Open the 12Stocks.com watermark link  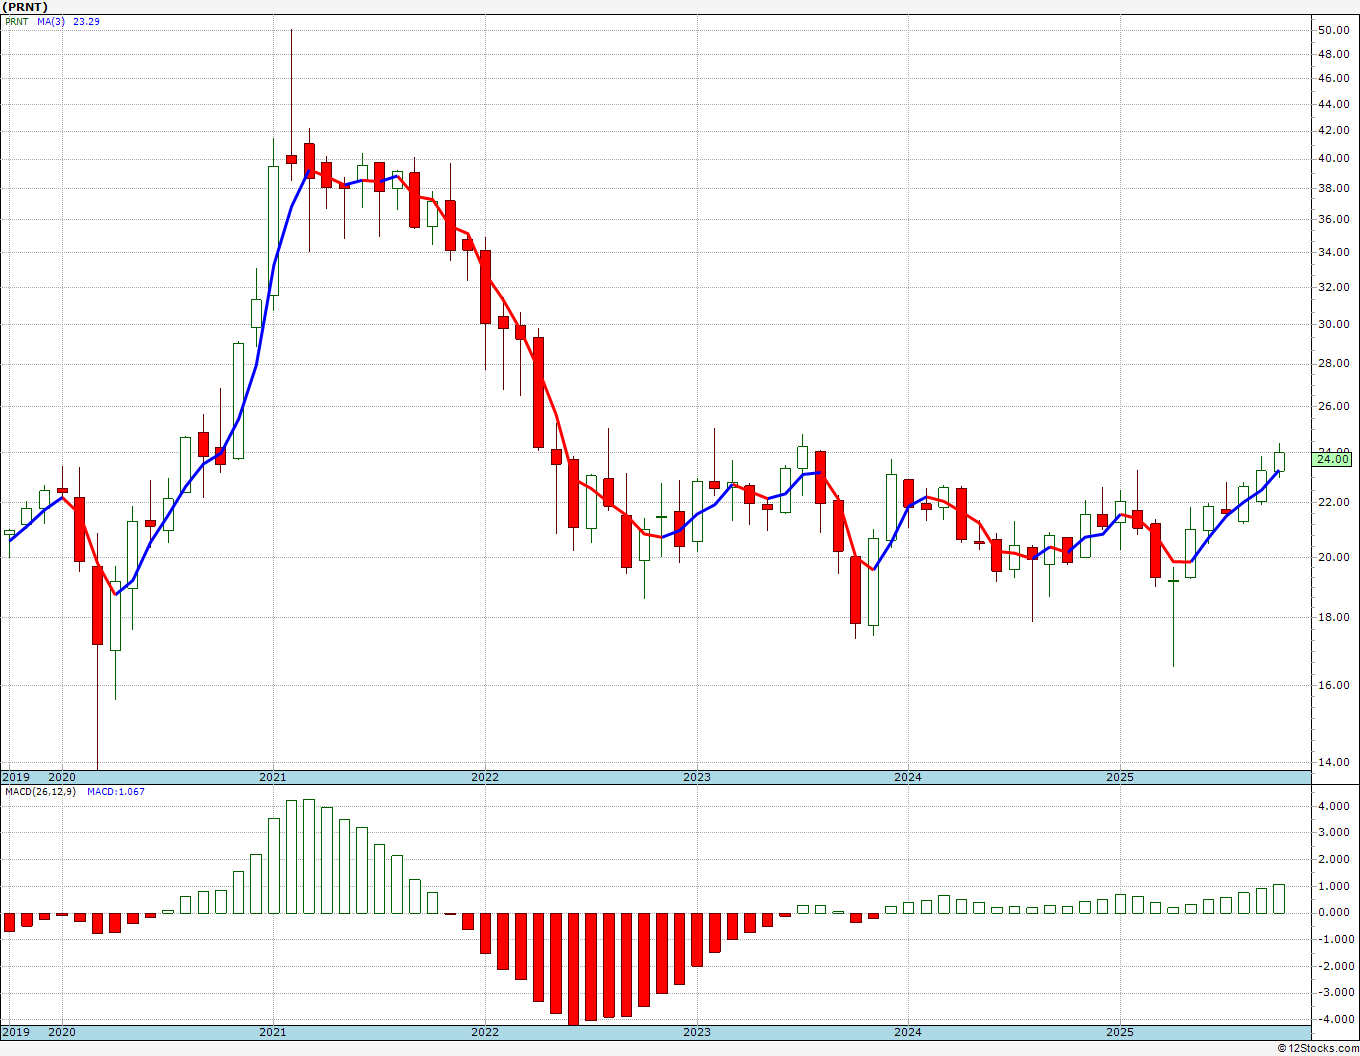tap(1318, 1048)
